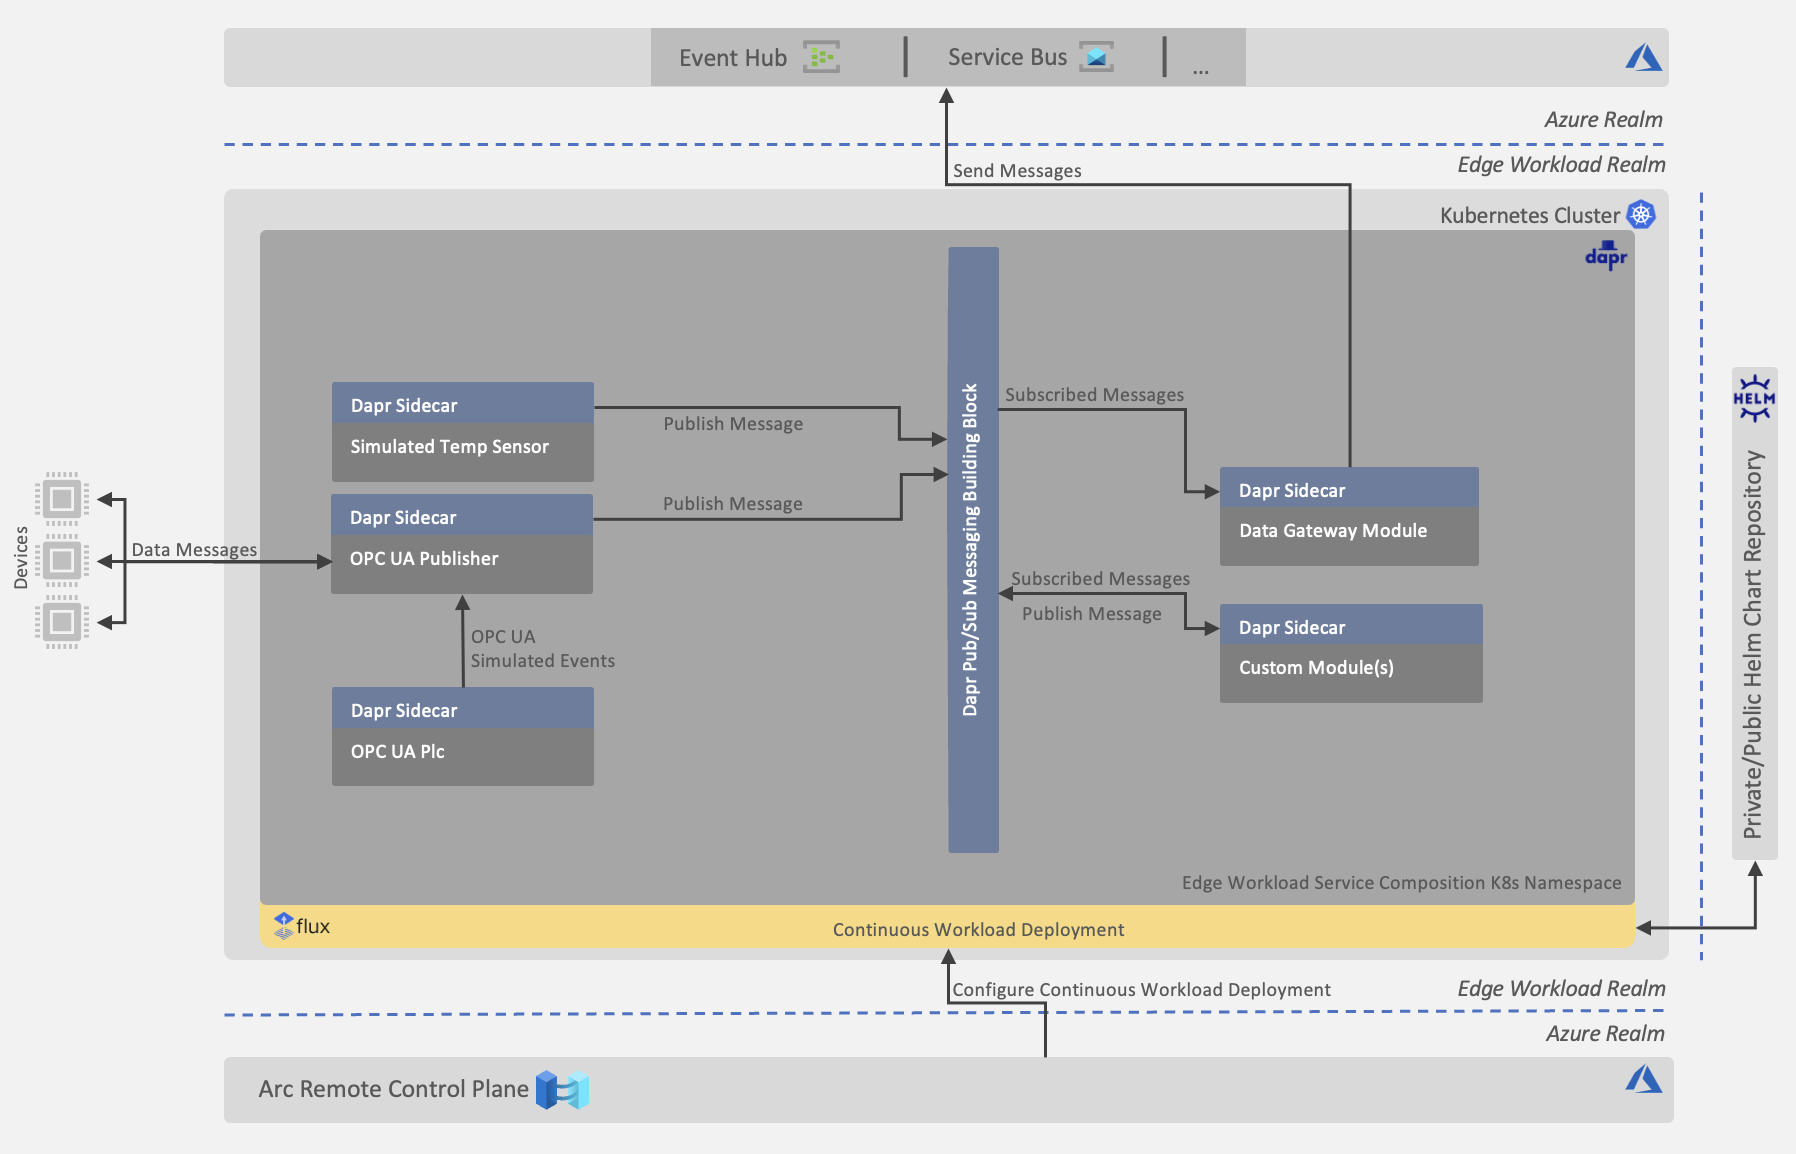1796x1154 pixels.
Task: Click the OPC UA Simulated Events label
Action: [542, 649]
